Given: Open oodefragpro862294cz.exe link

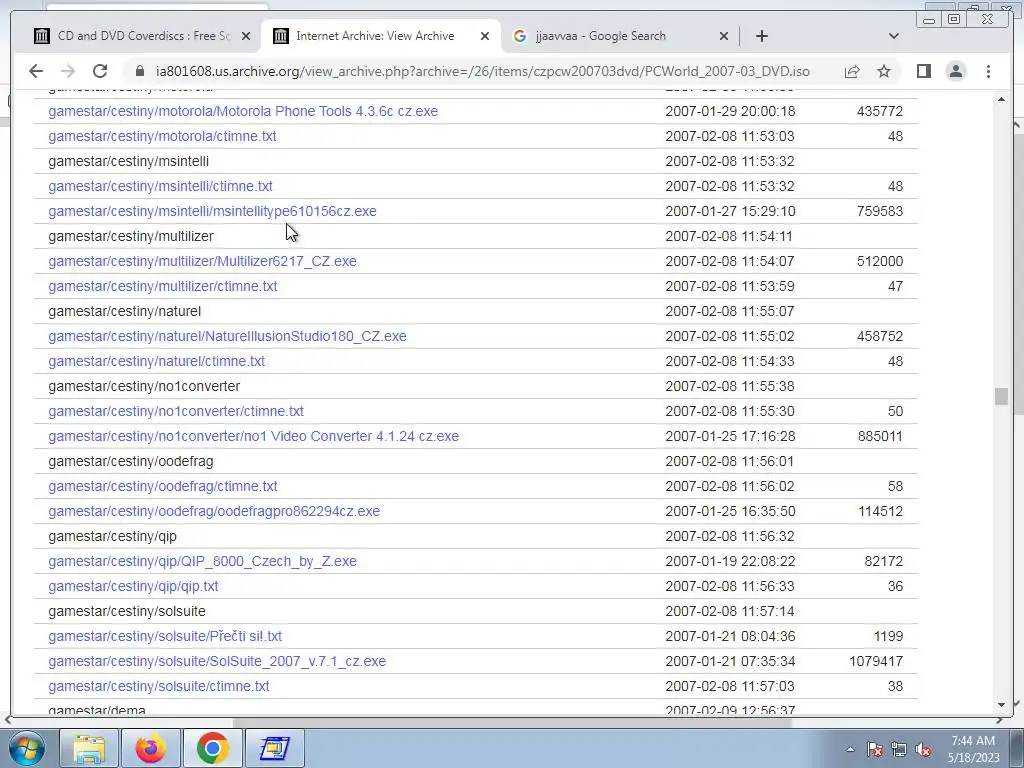Looking at the screenshot, I should pyautogui.click(x=214, y=511).
